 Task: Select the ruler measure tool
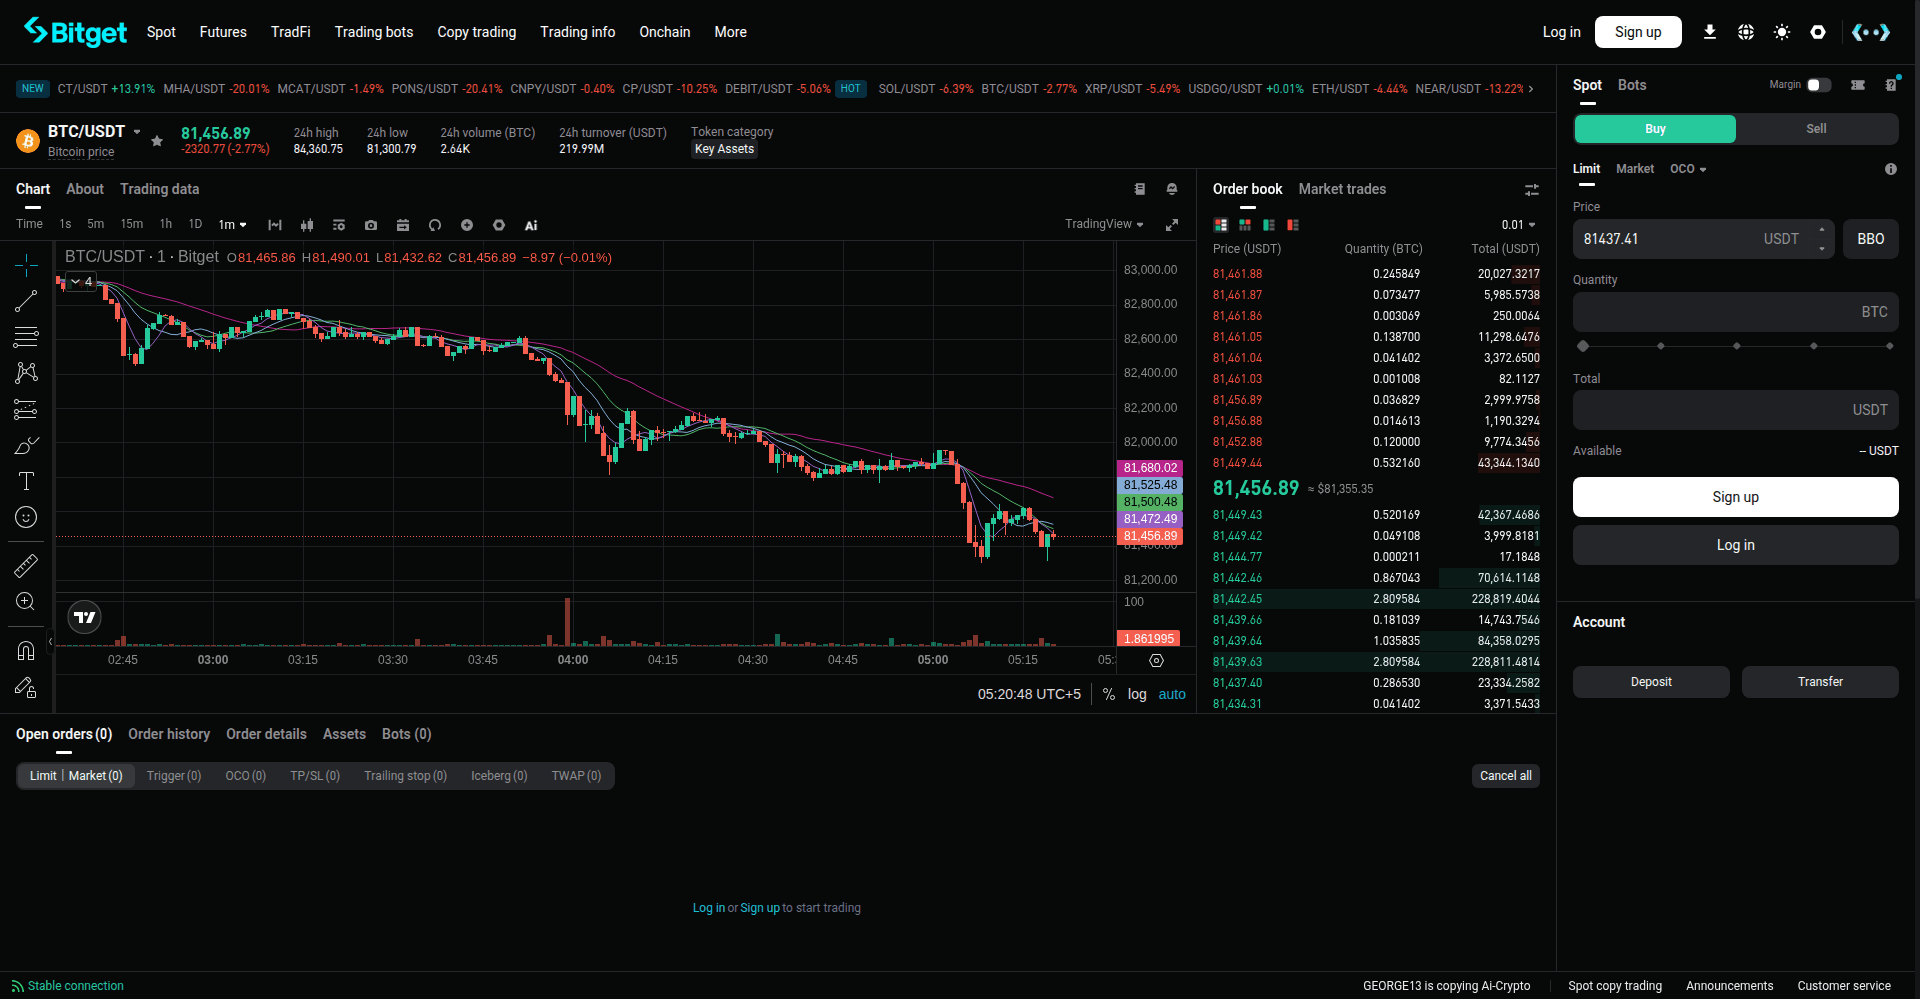pos(26,565)
